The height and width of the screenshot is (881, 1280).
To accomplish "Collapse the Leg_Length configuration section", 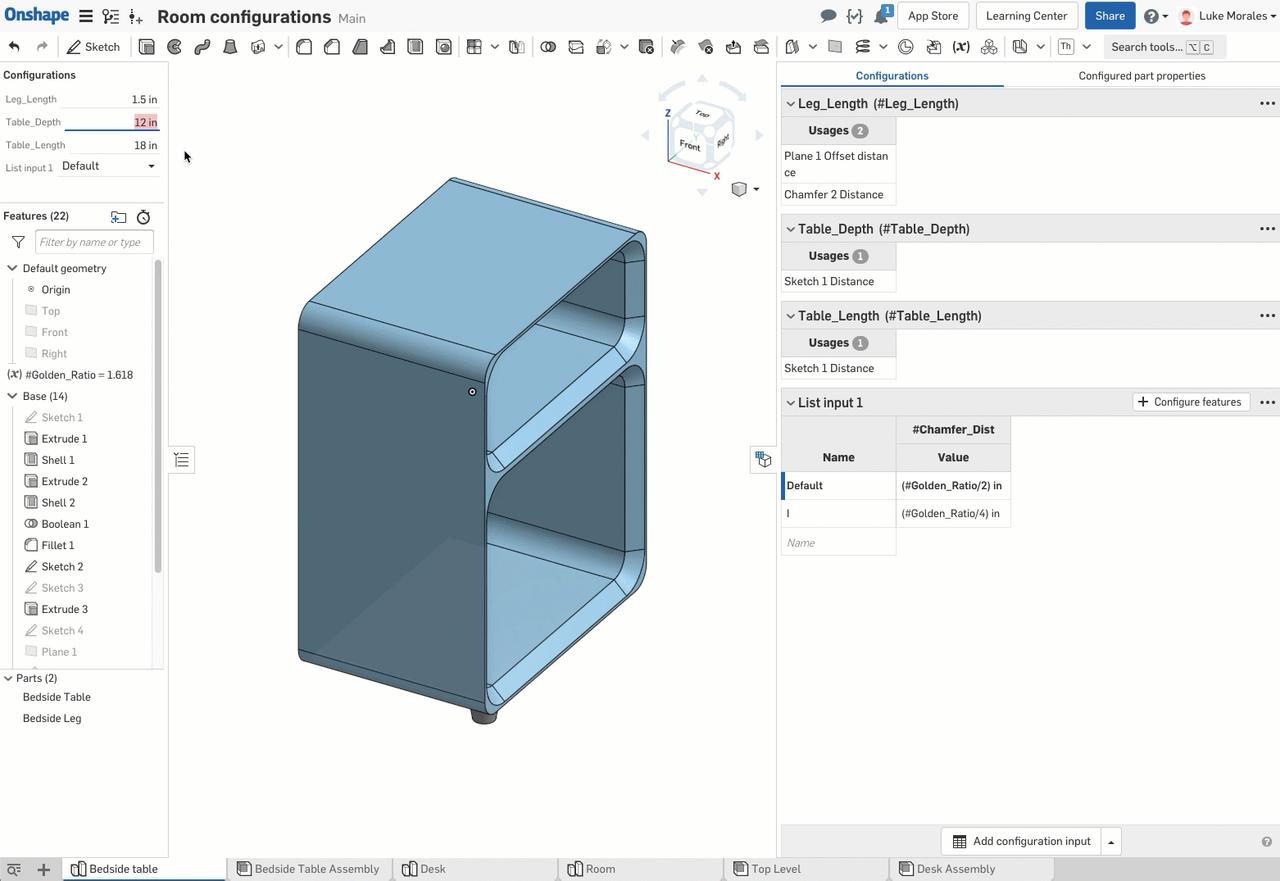I will tap(790, 103).
